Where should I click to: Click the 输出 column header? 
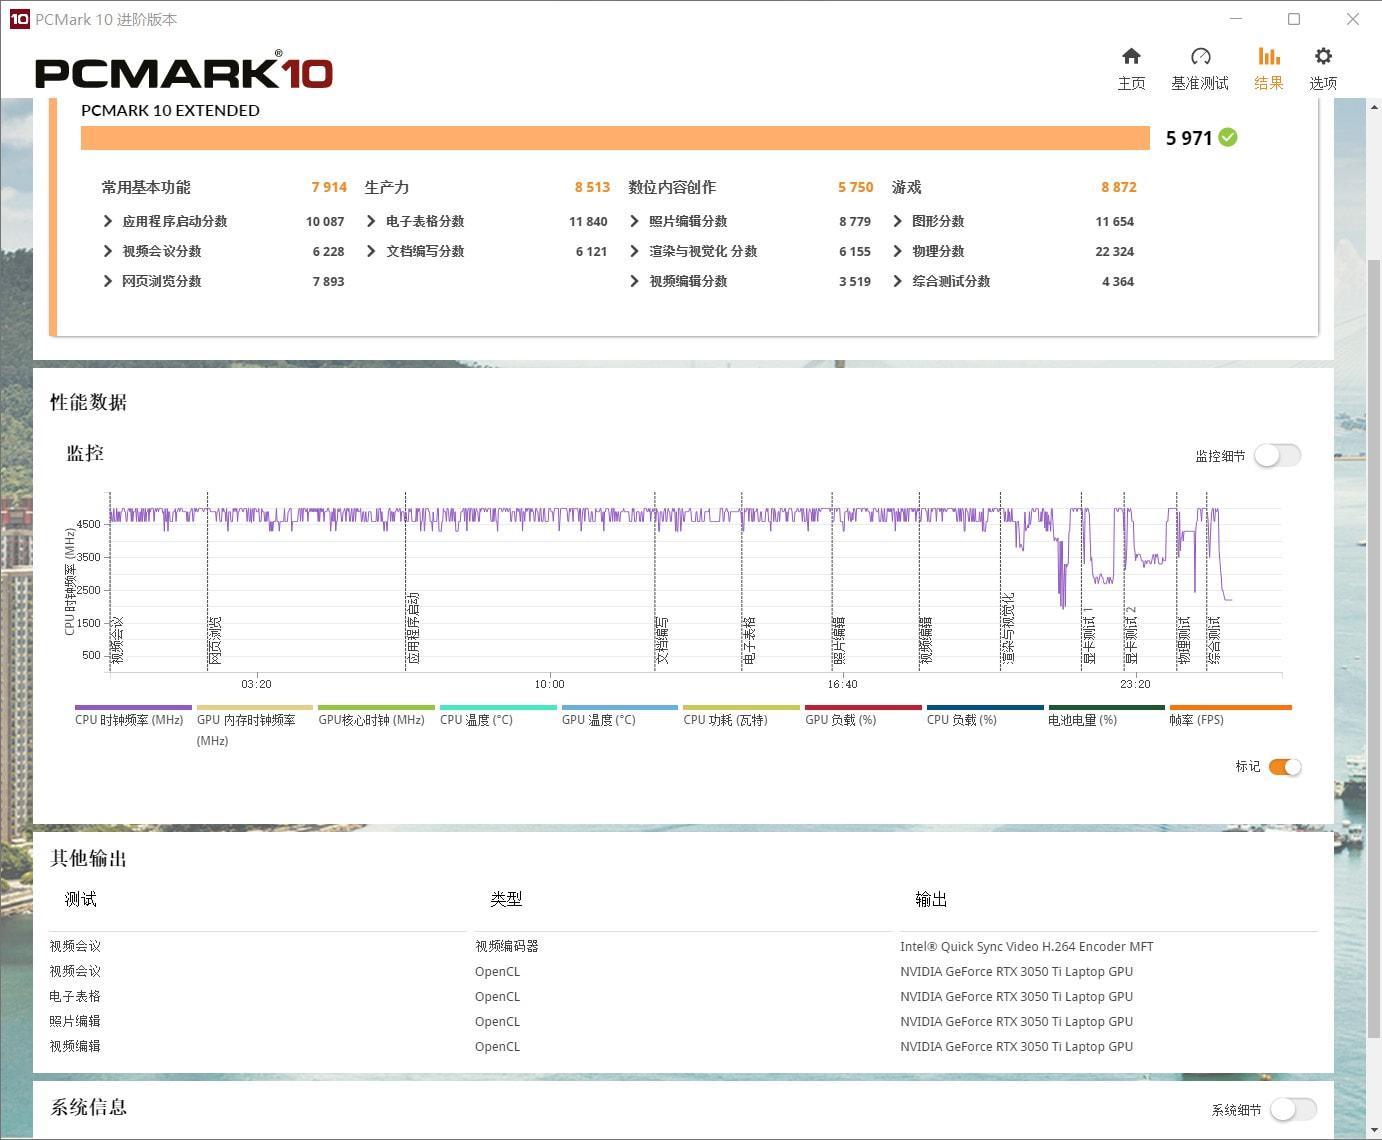click(931, 899)
